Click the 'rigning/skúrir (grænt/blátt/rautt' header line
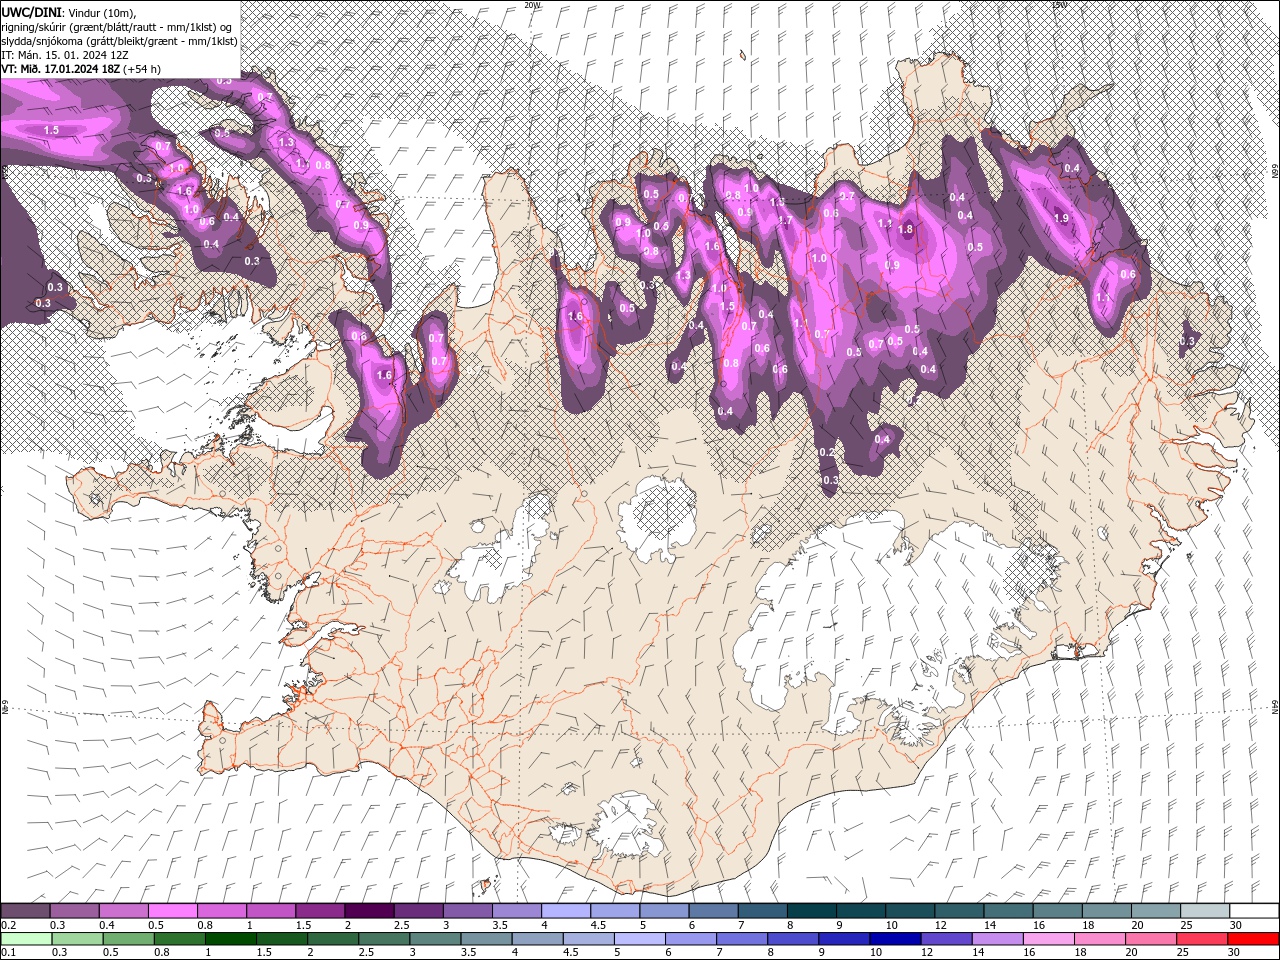Viewport: 1280px width, 960px height. [x=115, y=26]
